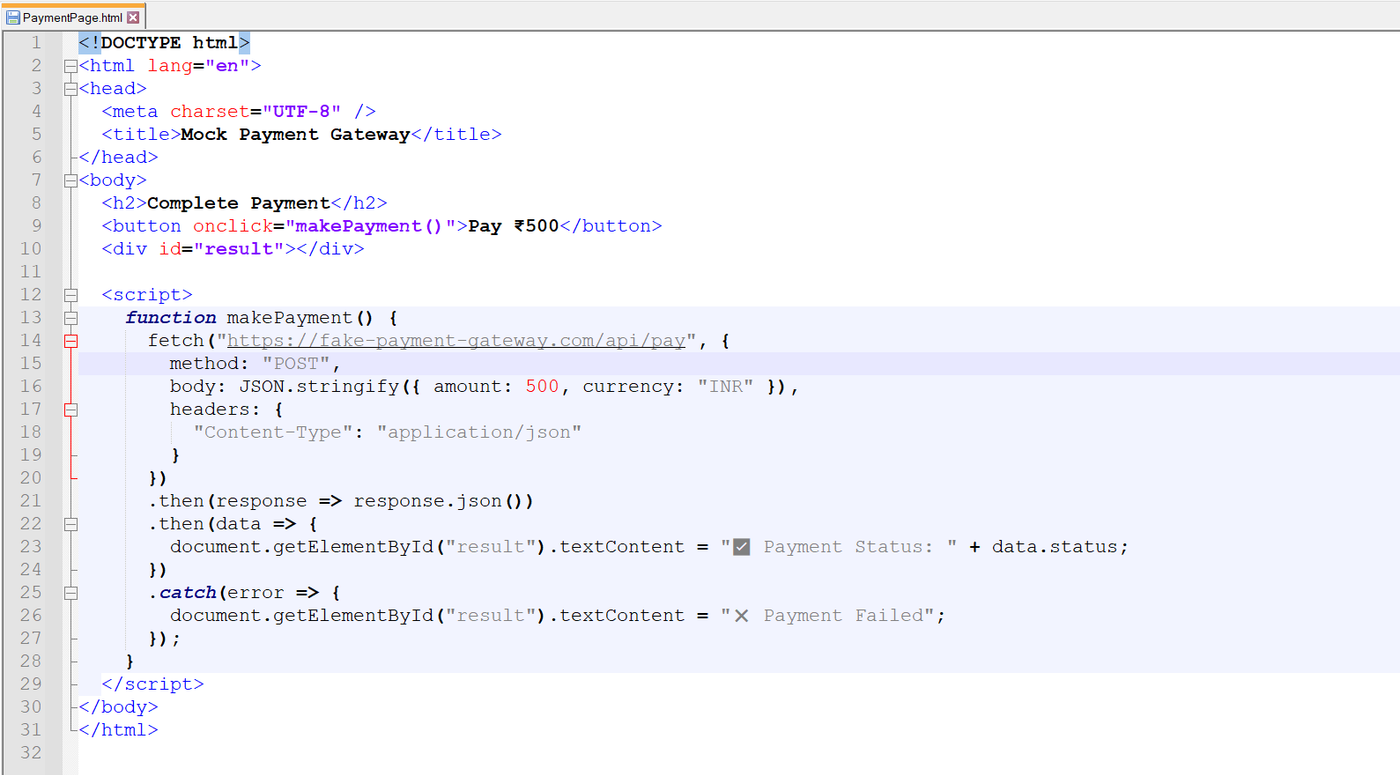Viewport: 1400px width, 775px height.
Task: Collapse the head section fold on line 3
Action: (70, 89)
